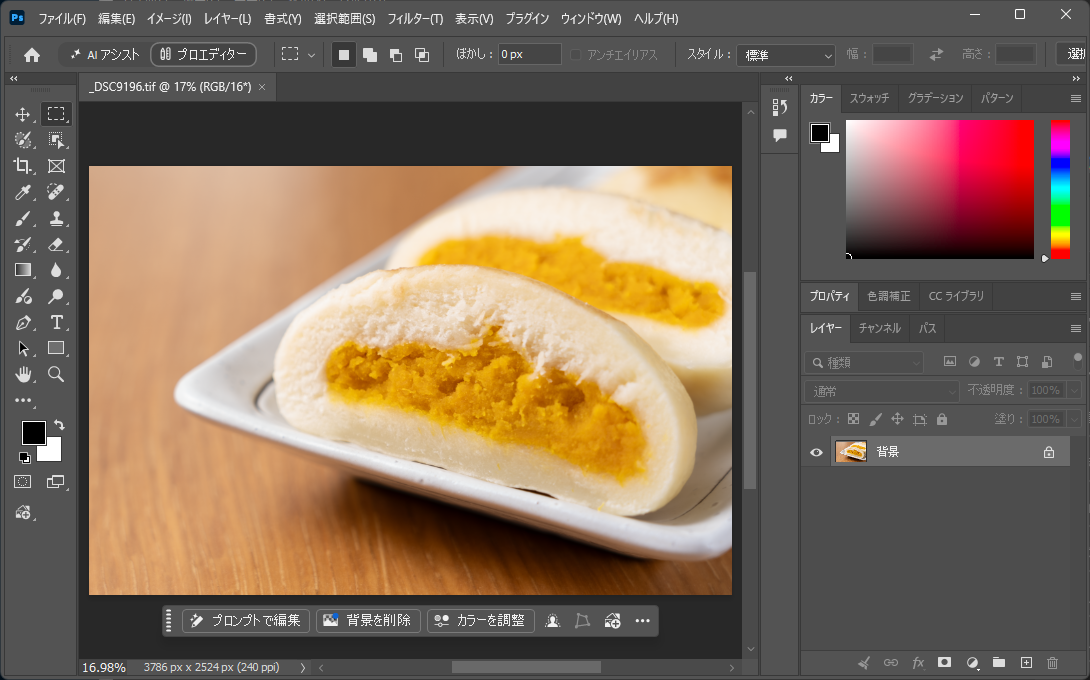Enable the アンチエイリアス checkbox
This screenshot has width=1090, height=680.
(576, 55)
